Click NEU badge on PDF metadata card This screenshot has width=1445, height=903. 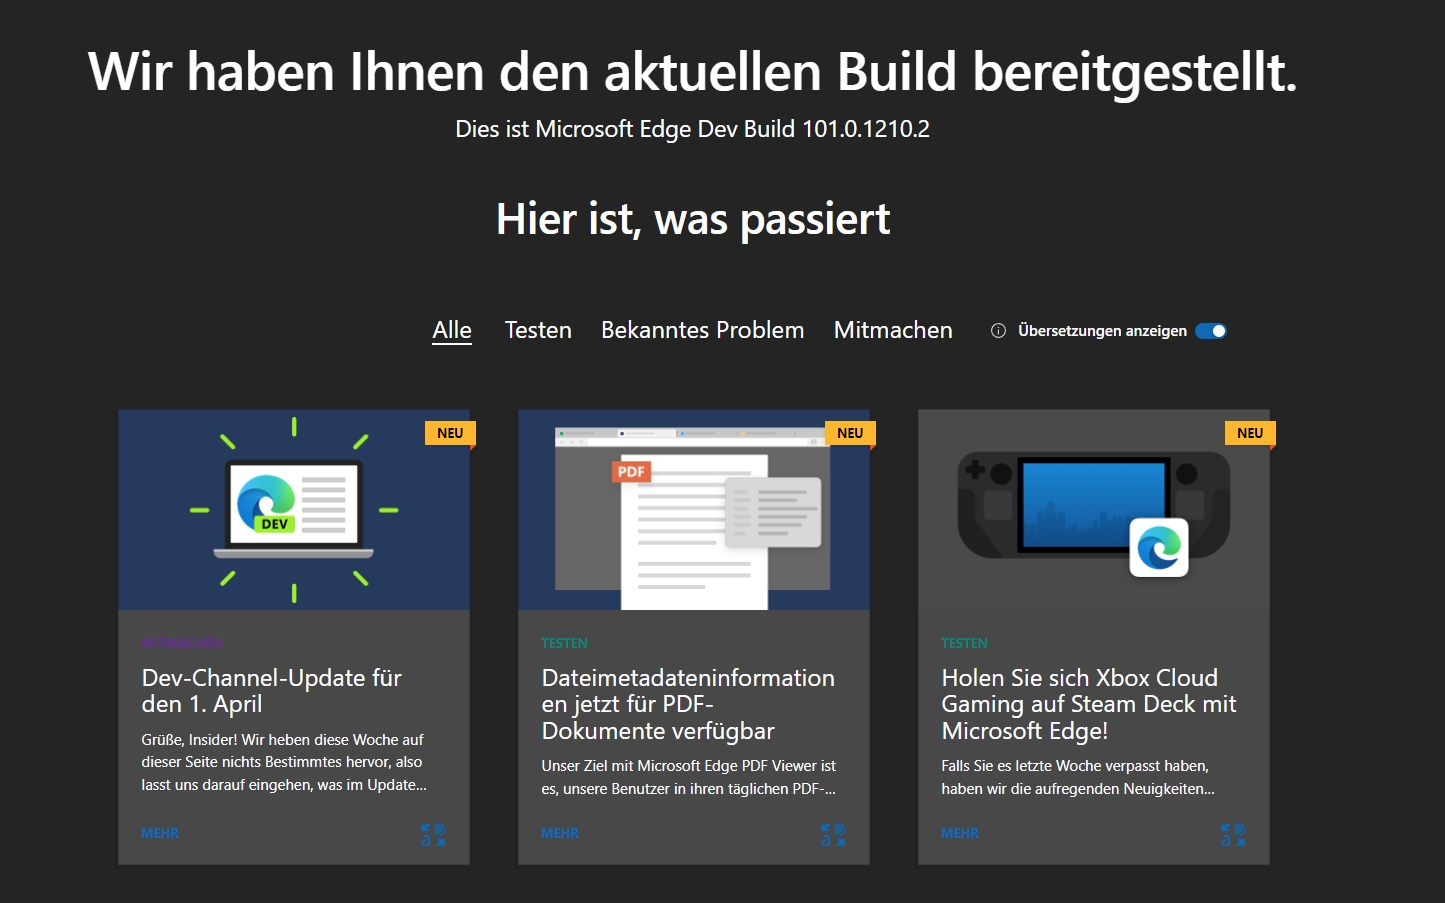click(850, 433)
